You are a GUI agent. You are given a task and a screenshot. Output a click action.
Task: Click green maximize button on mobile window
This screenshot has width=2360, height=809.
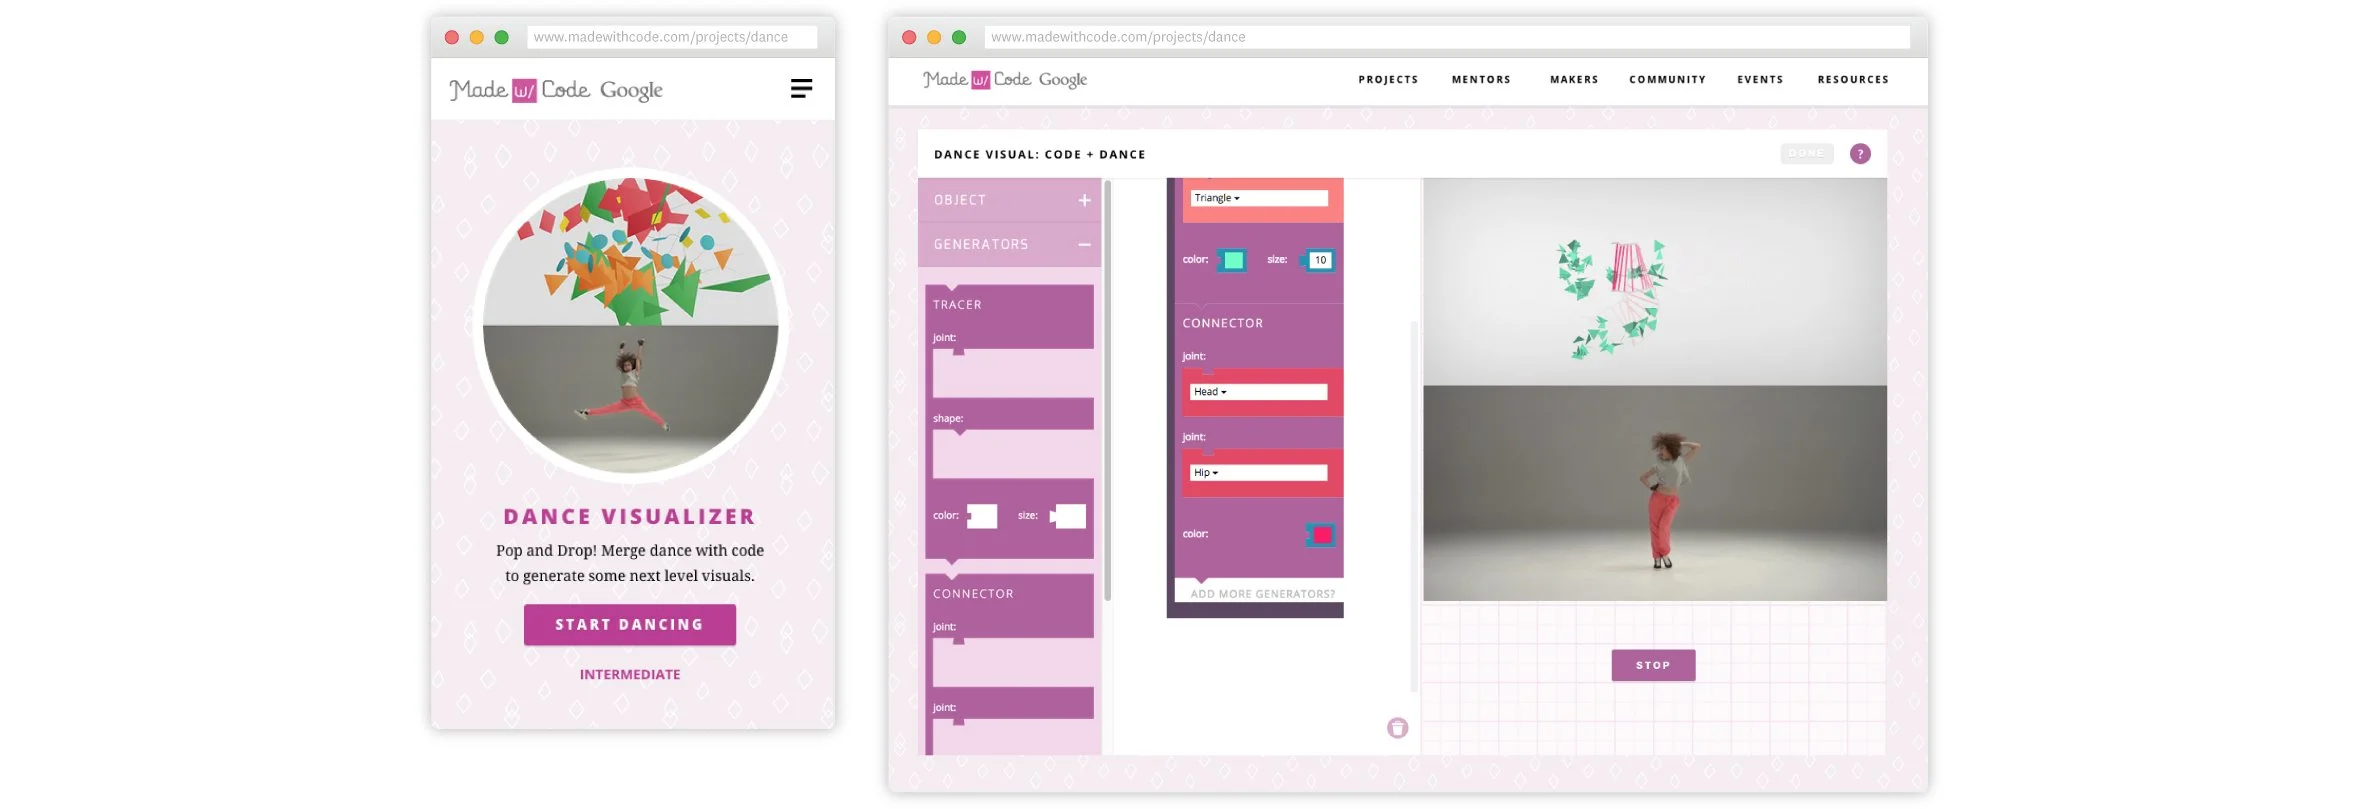point(502,37)
